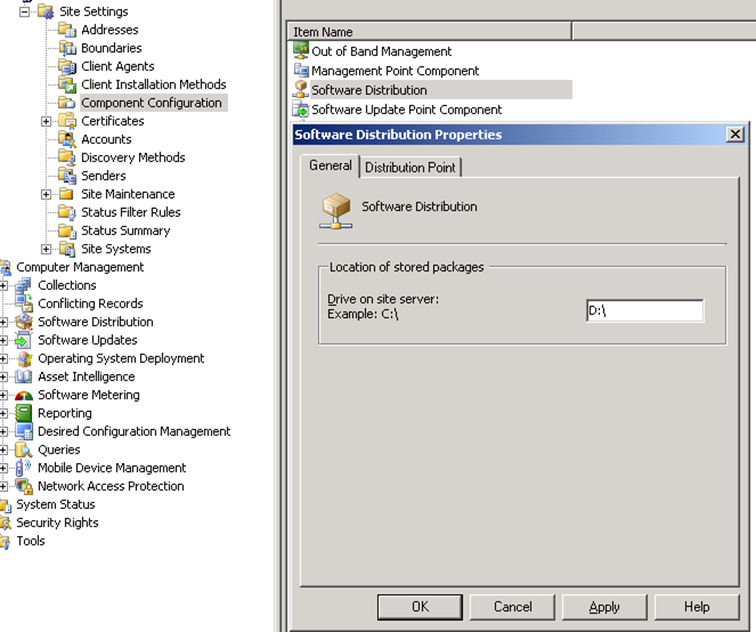The height and width of the screenshot is (632, 756).
Task: Open Help for the properties dialog
Action: pyautogui.click(x=697, y=607)
